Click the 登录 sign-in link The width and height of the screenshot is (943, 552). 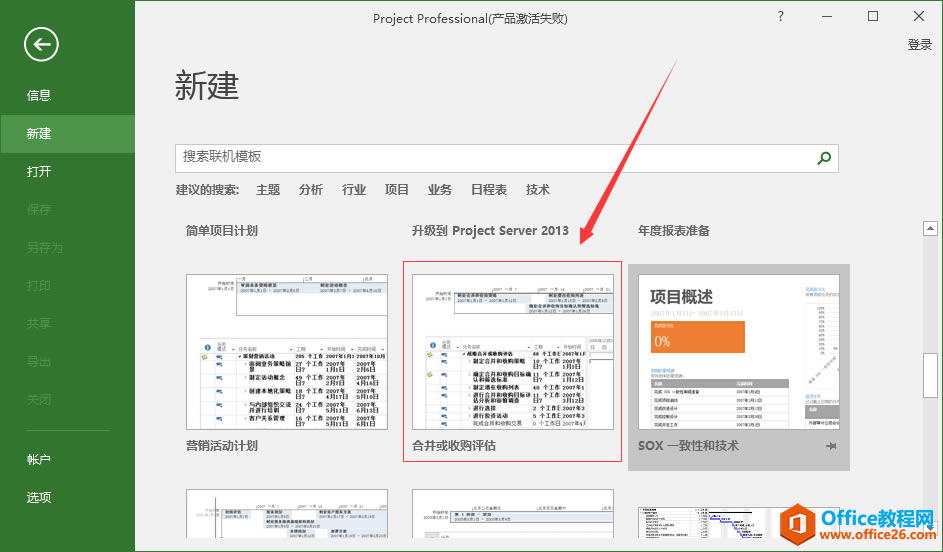pyautogui.click(x=919, y=45)
